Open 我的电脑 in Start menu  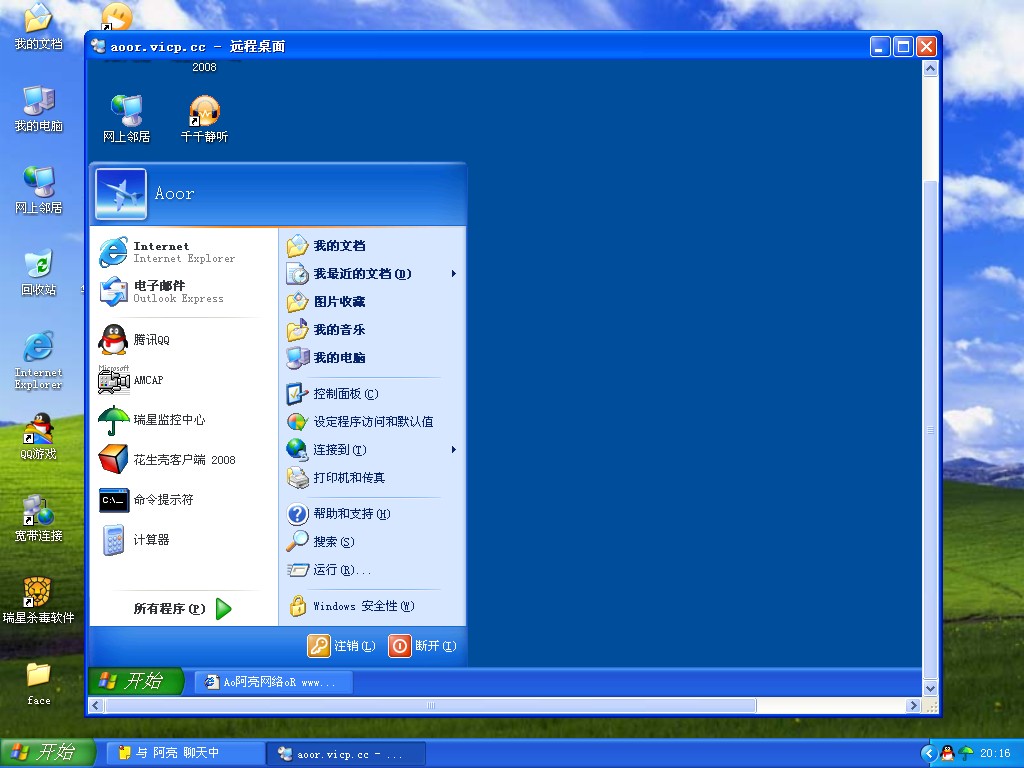tap(372, 358)
